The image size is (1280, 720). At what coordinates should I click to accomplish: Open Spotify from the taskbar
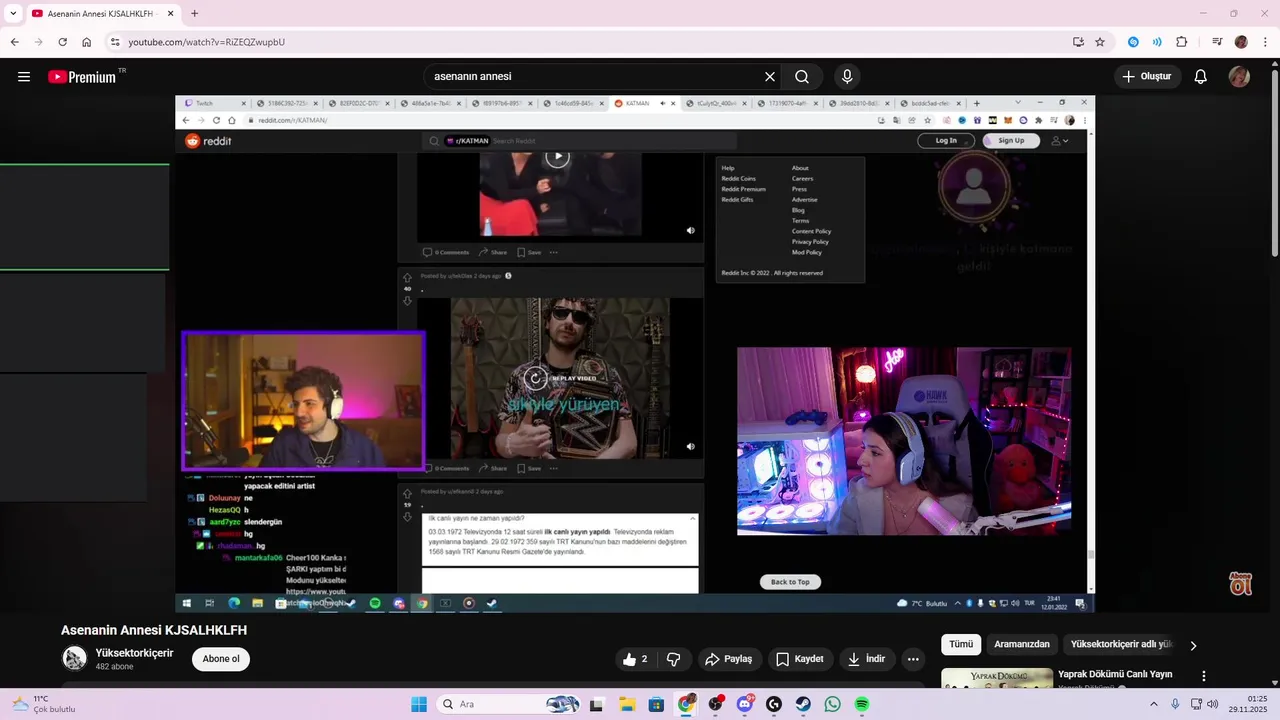pos(862,704)
